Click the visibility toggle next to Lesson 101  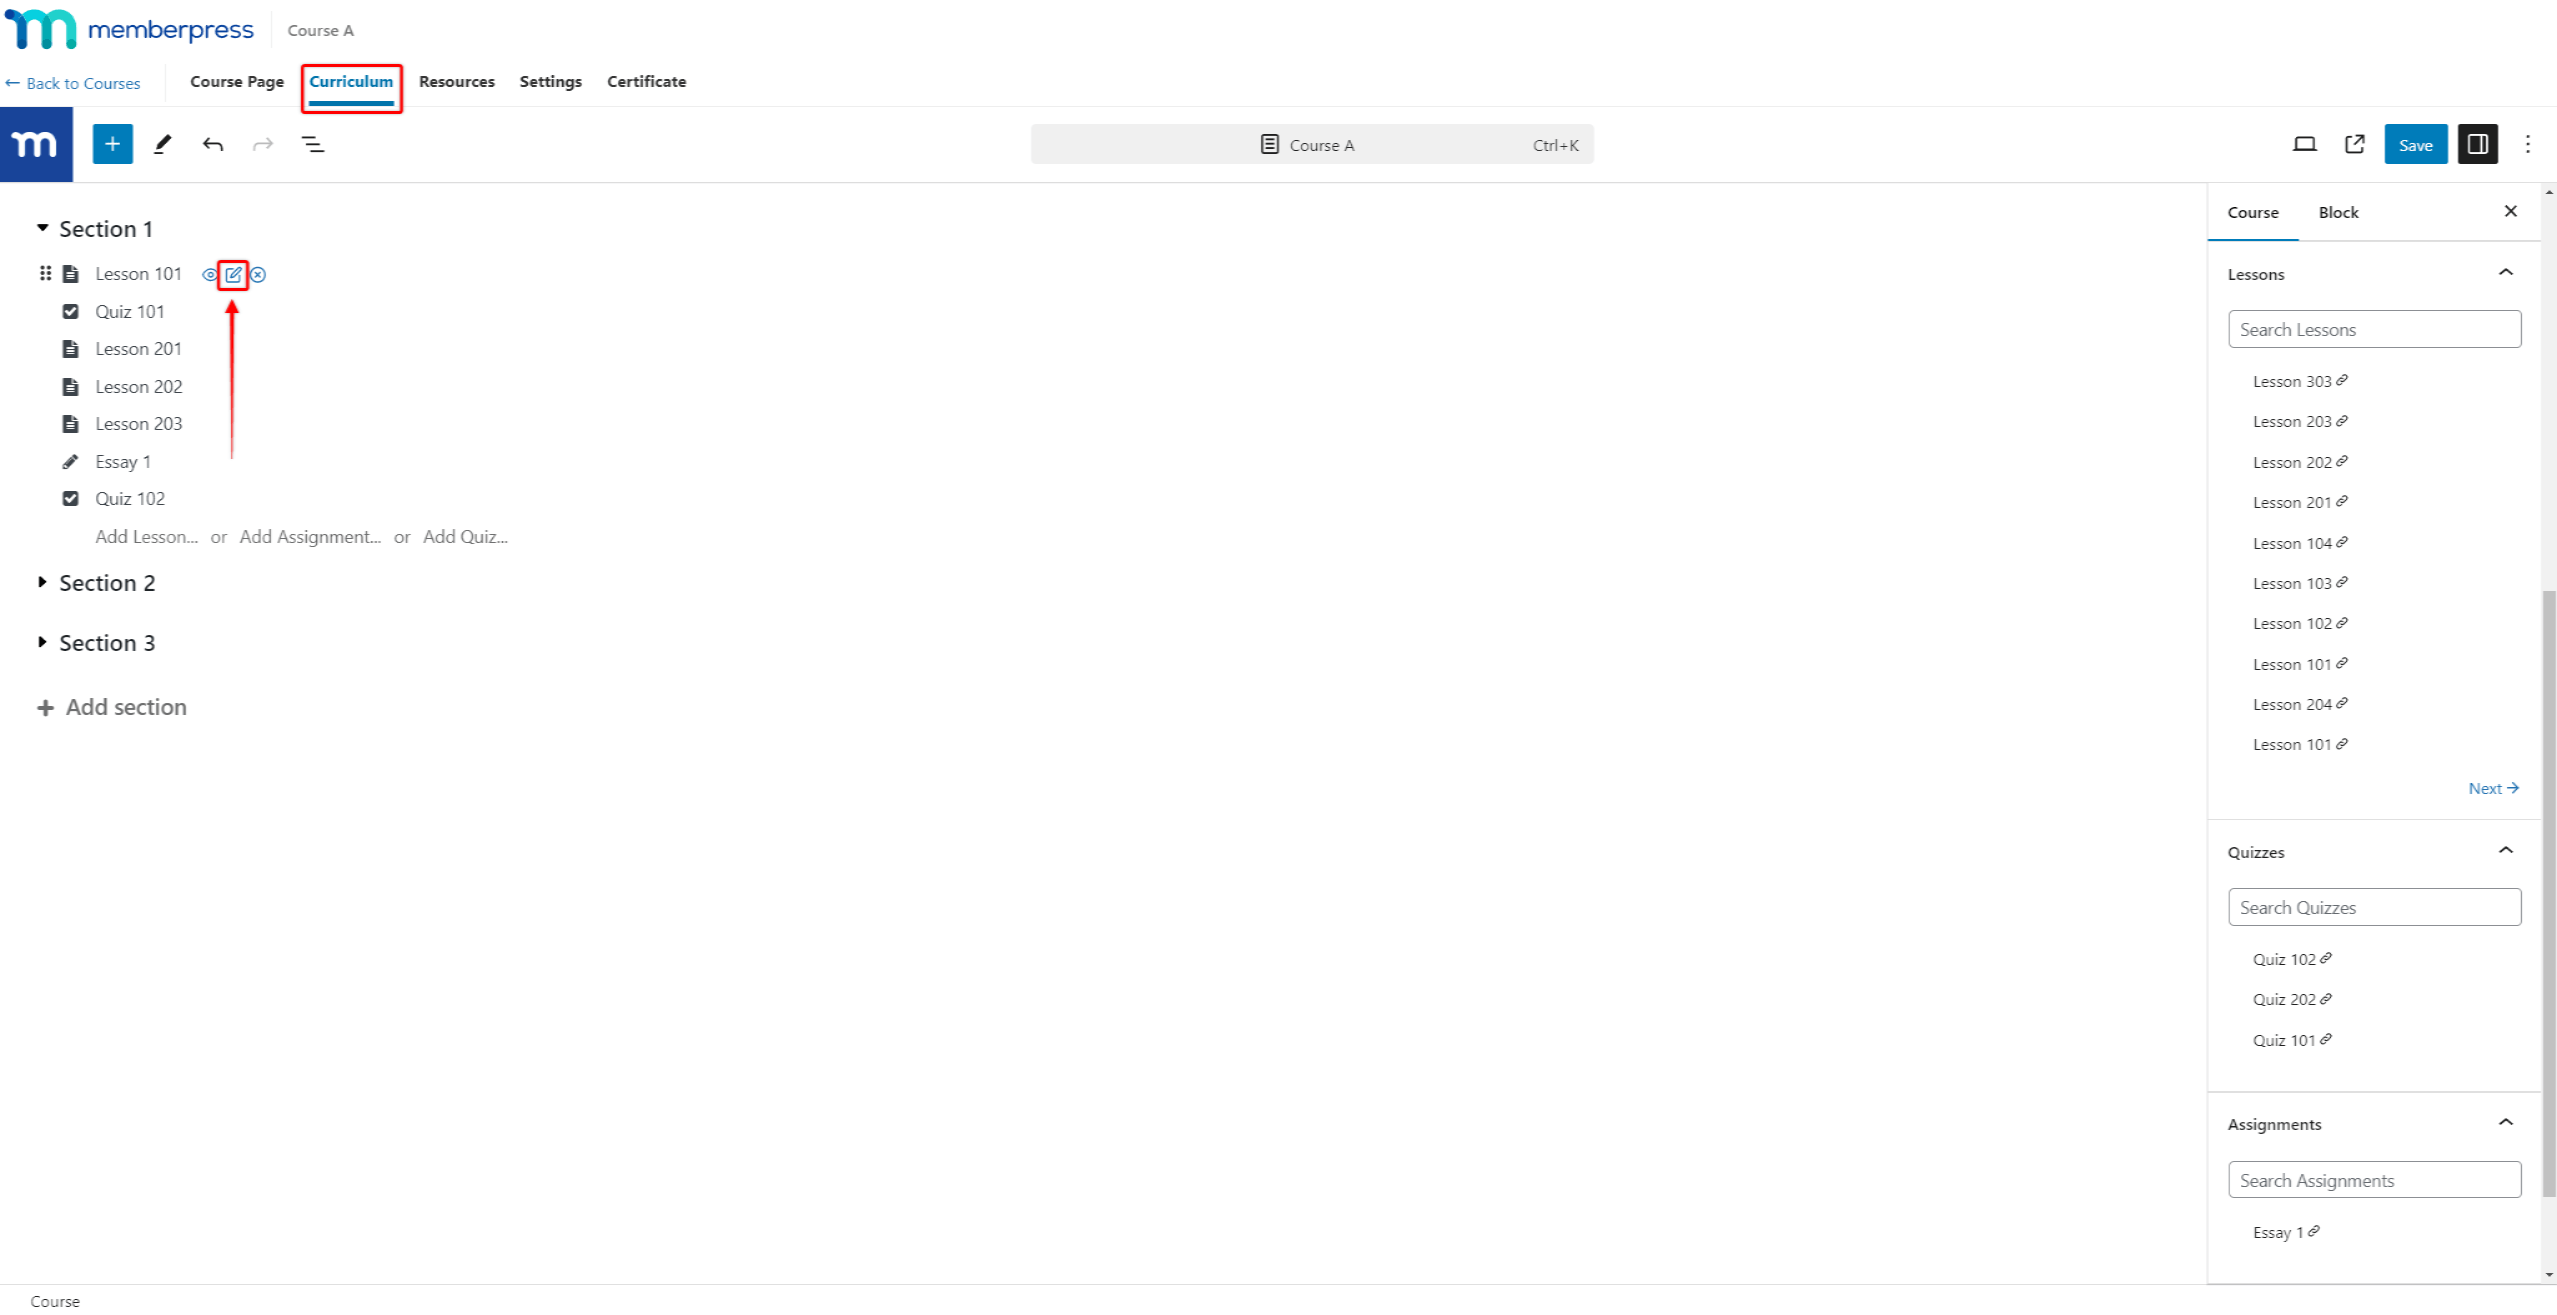(x=206, y=273)
